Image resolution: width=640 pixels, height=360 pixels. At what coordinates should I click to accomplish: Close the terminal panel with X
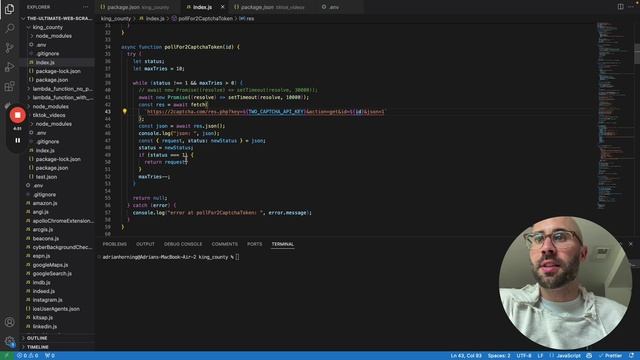(631, 244)
